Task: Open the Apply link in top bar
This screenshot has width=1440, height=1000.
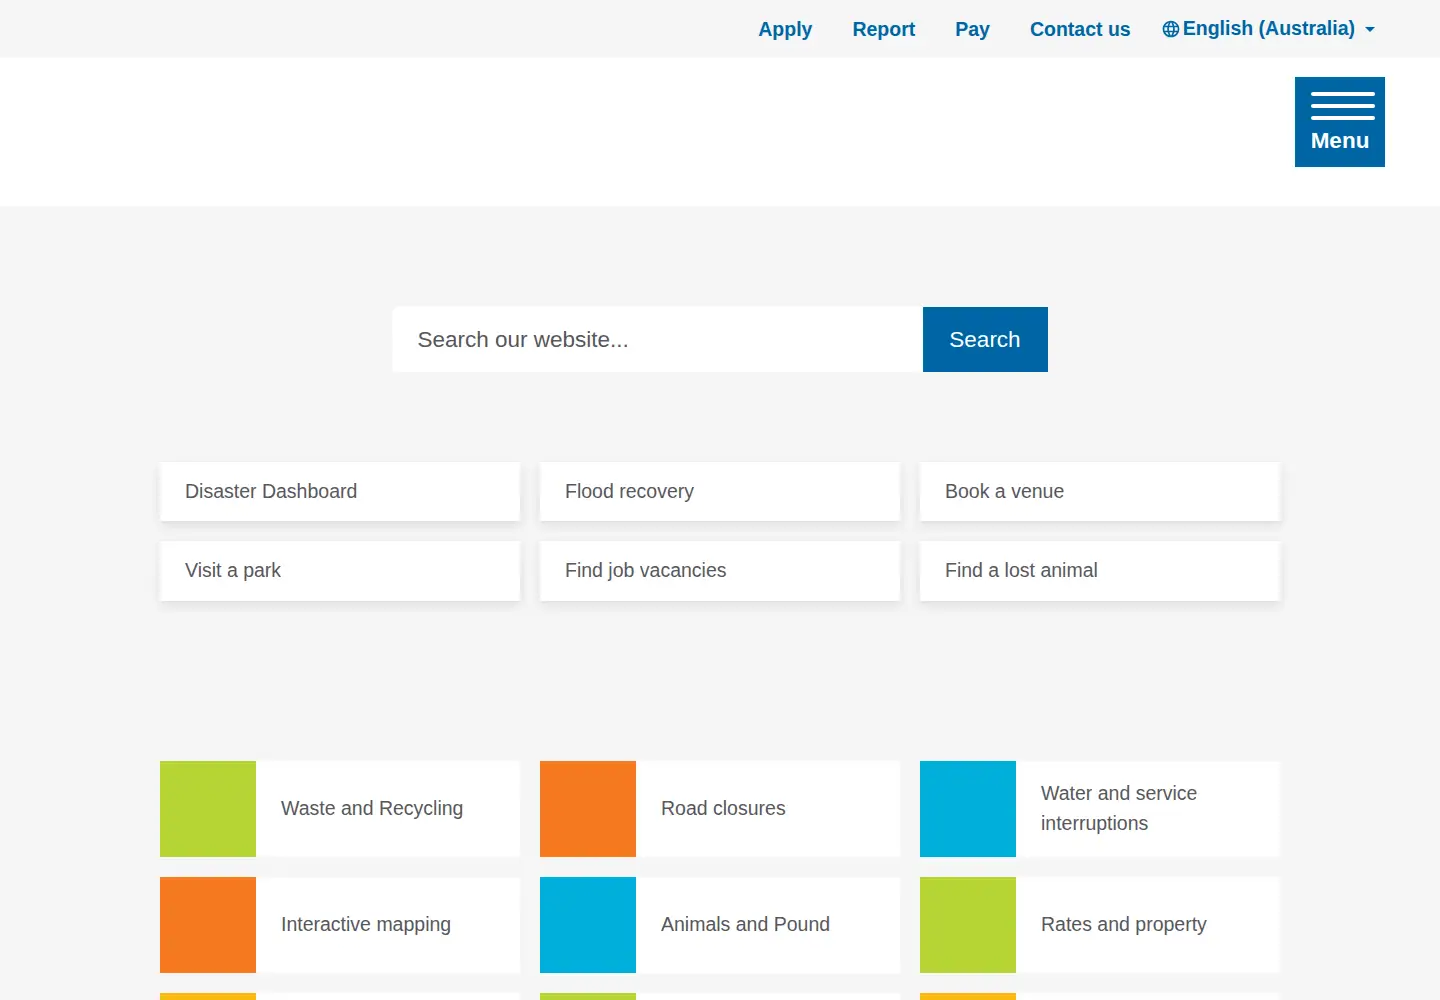Action: (785, 29)
